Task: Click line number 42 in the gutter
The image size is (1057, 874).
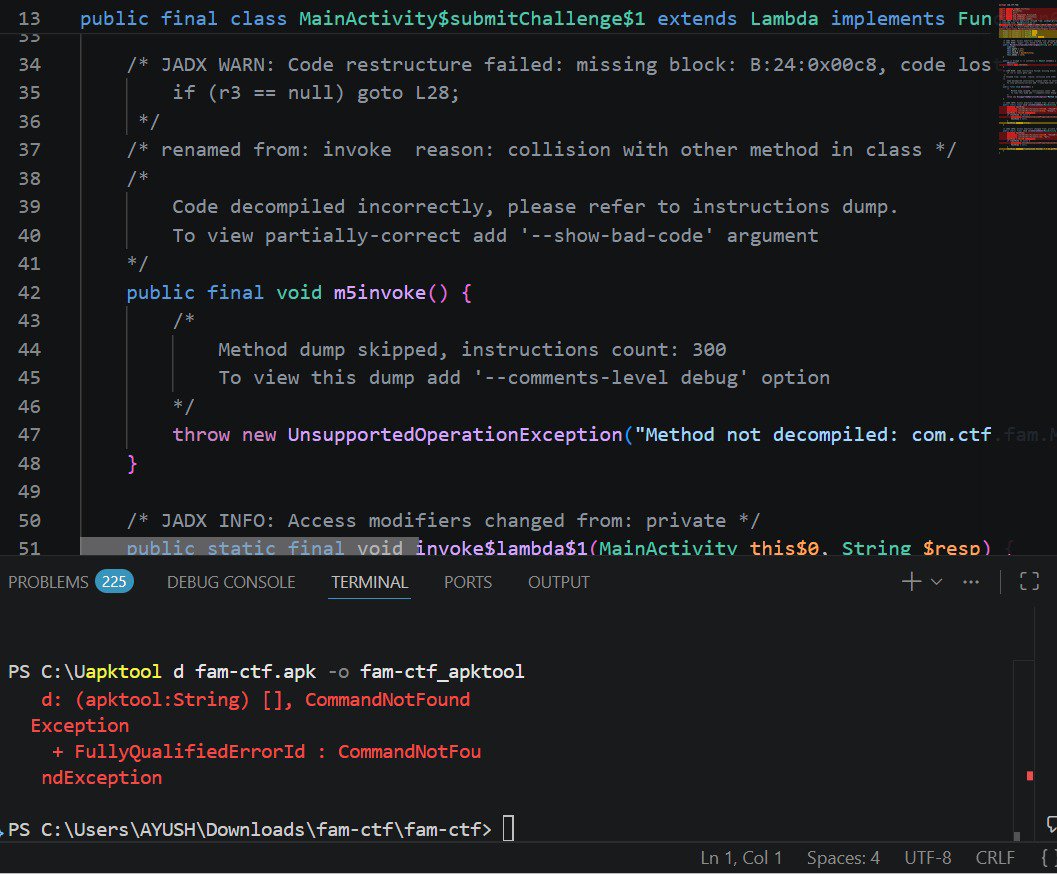Action: (29, 292)
